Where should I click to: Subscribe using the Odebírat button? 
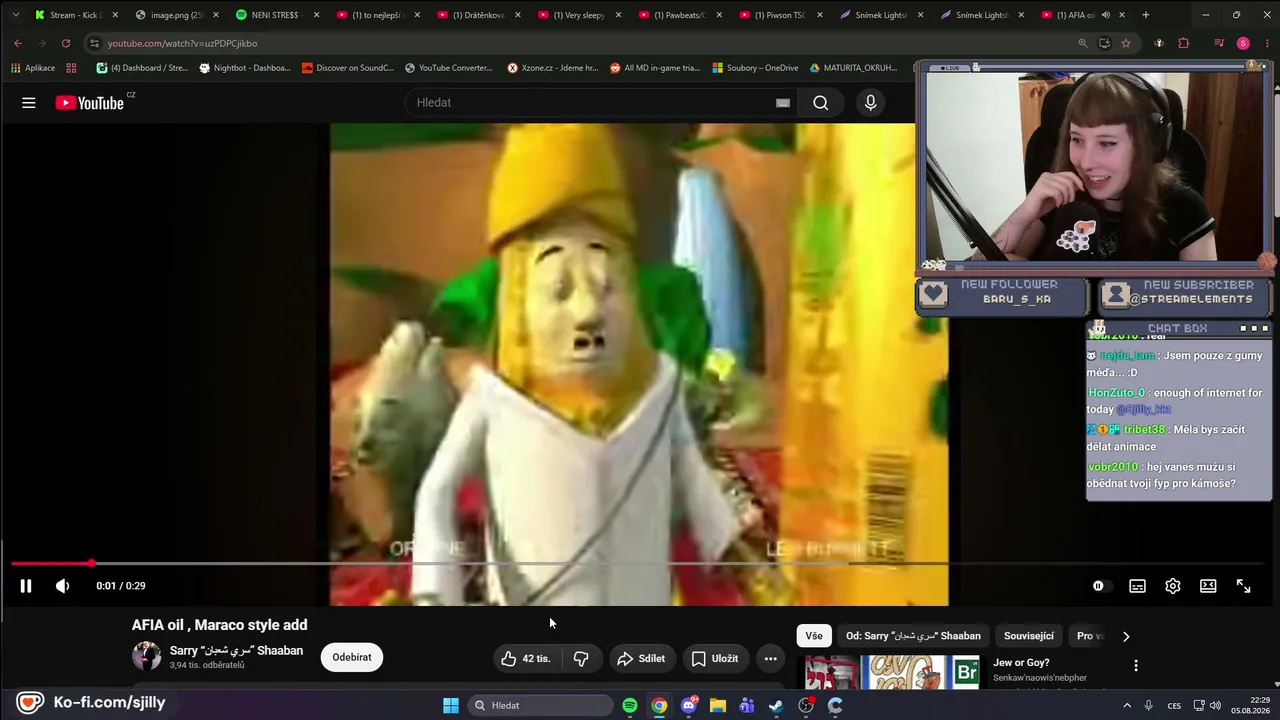tap(352, 657)
